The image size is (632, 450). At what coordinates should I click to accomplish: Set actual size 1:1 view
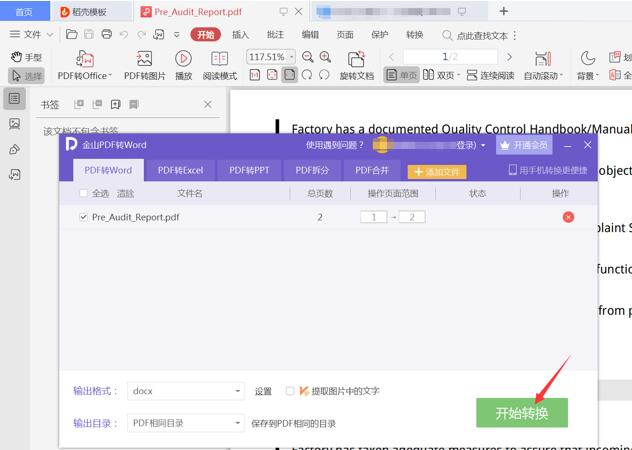(255, 75)
